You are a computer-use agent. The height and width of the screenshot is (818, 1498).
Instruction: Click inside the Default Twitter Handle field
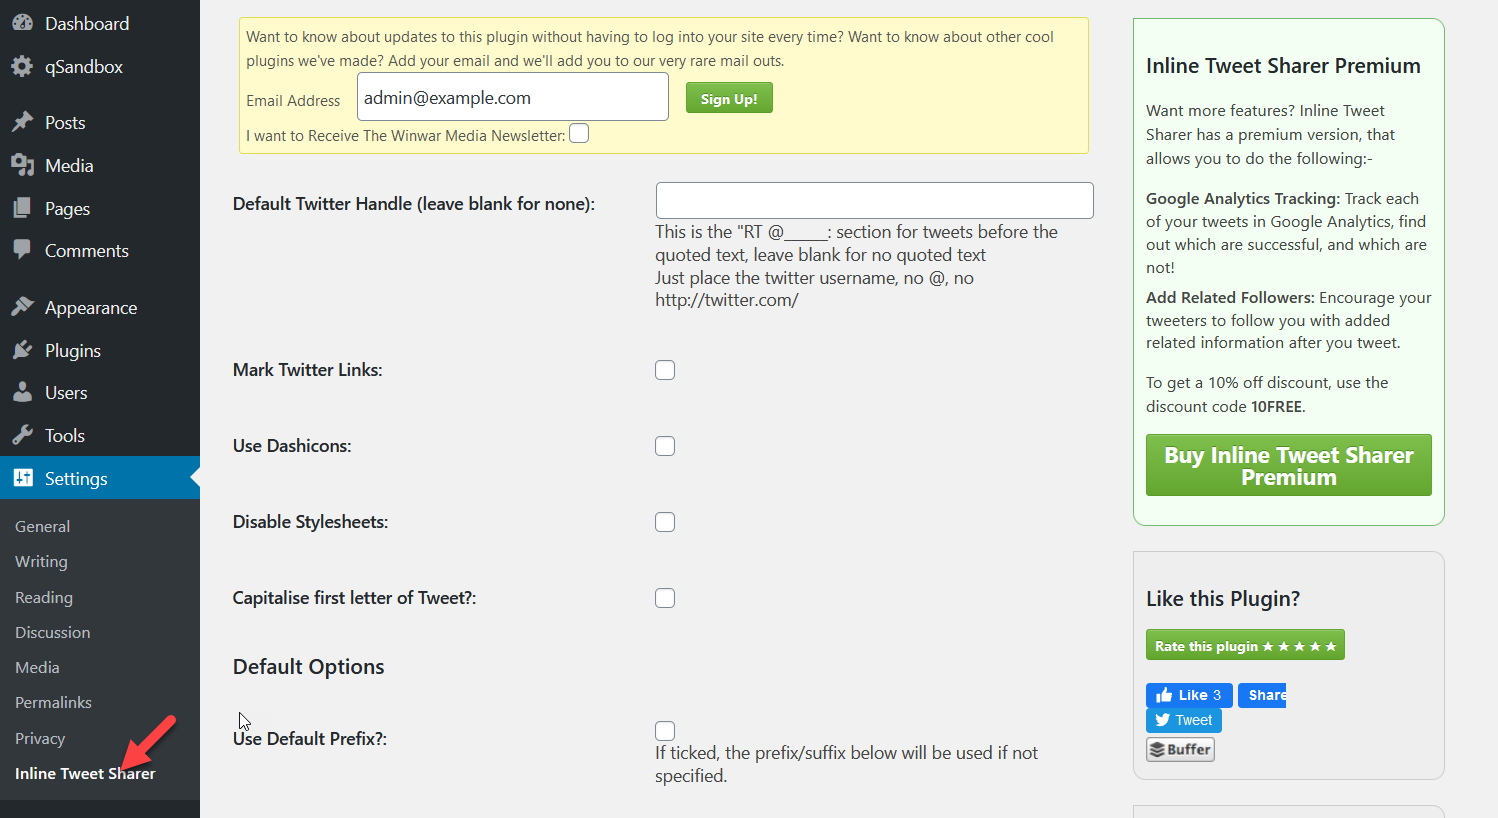coord(874,200)
